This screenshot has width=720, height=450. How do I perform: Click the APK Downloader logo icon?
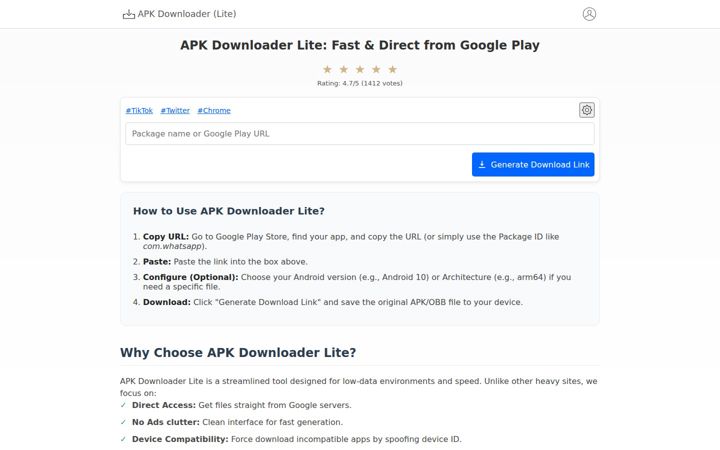point(129,14)
